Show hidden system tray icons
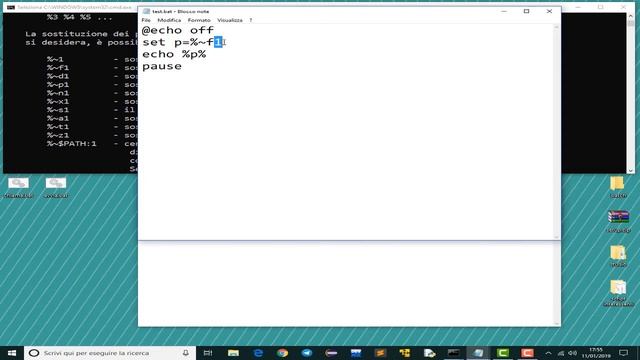 click(548, 353)
